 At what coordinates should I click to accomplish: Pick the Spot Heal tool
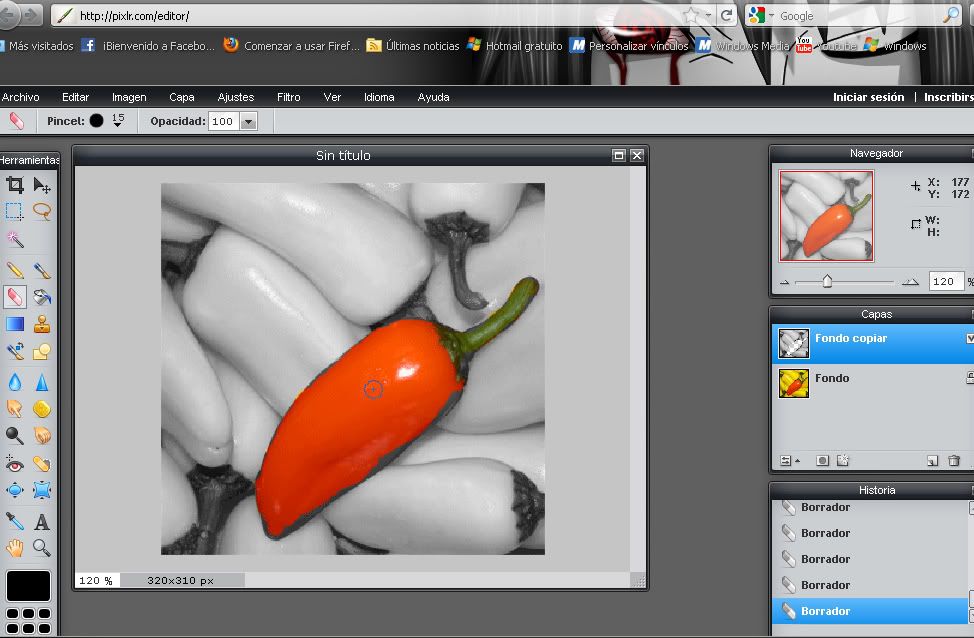point(42,463)
